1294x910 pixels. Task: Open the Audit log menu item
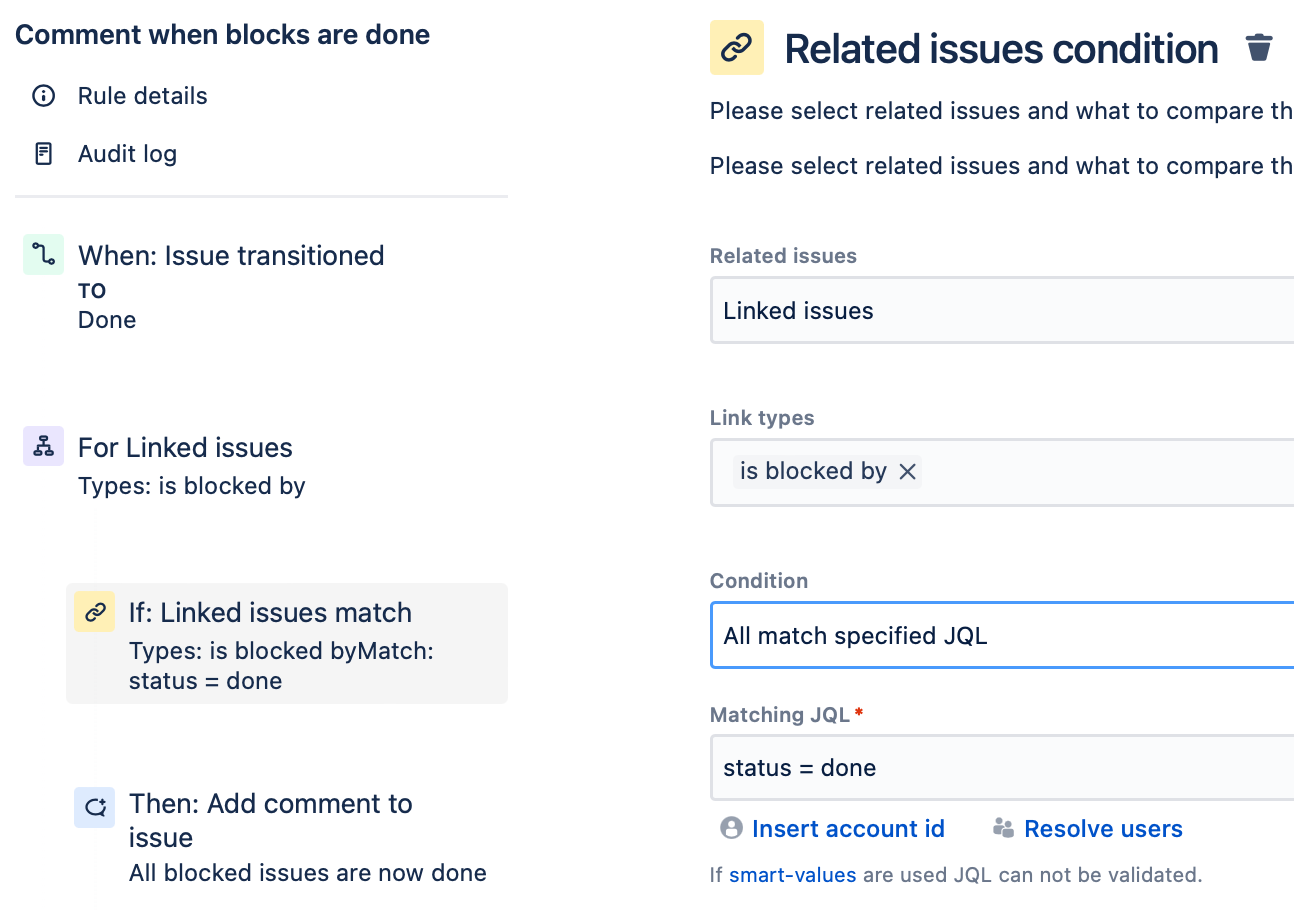point(127,154)
